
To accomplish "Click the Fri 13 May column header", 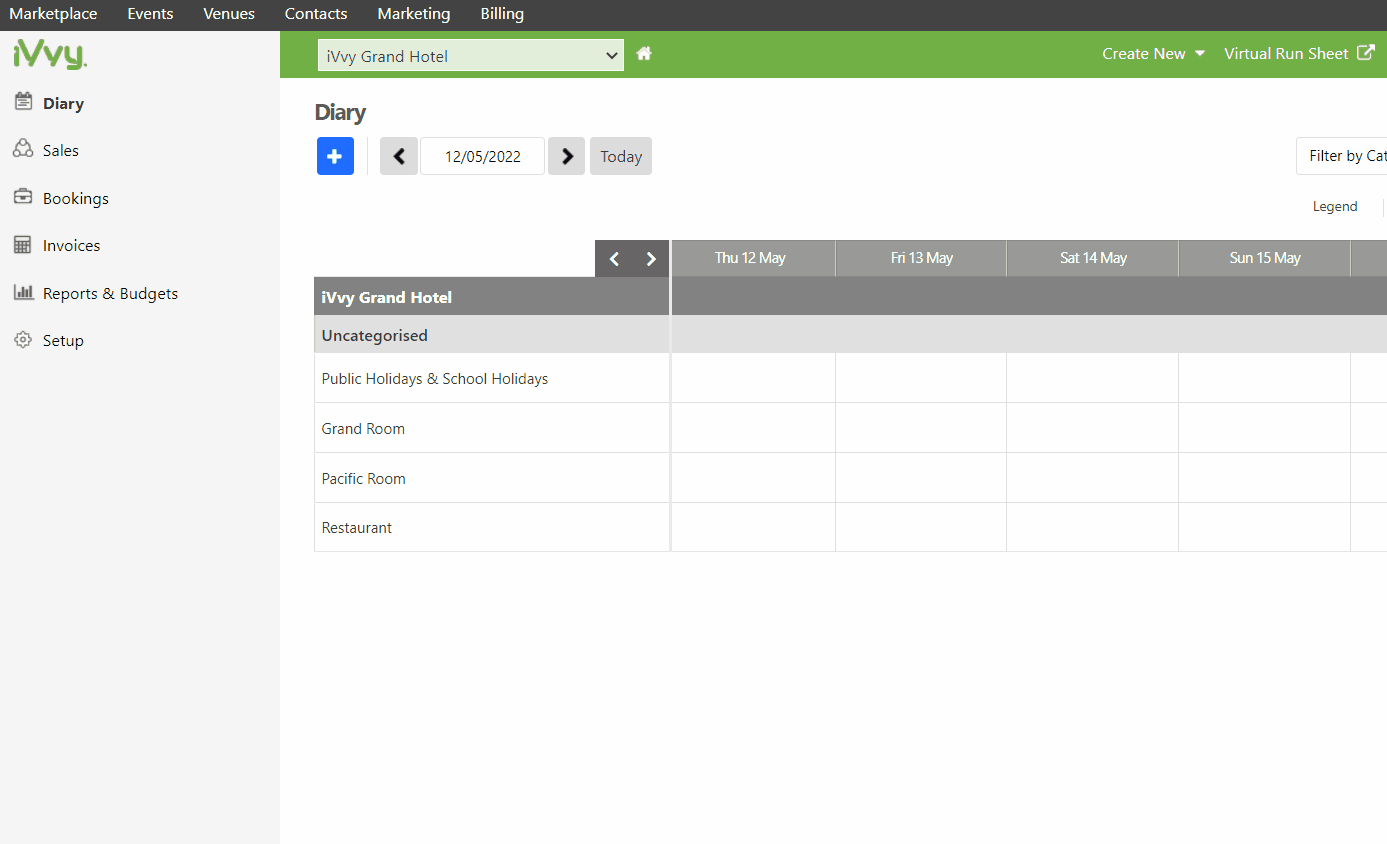I will coord(922,258).
